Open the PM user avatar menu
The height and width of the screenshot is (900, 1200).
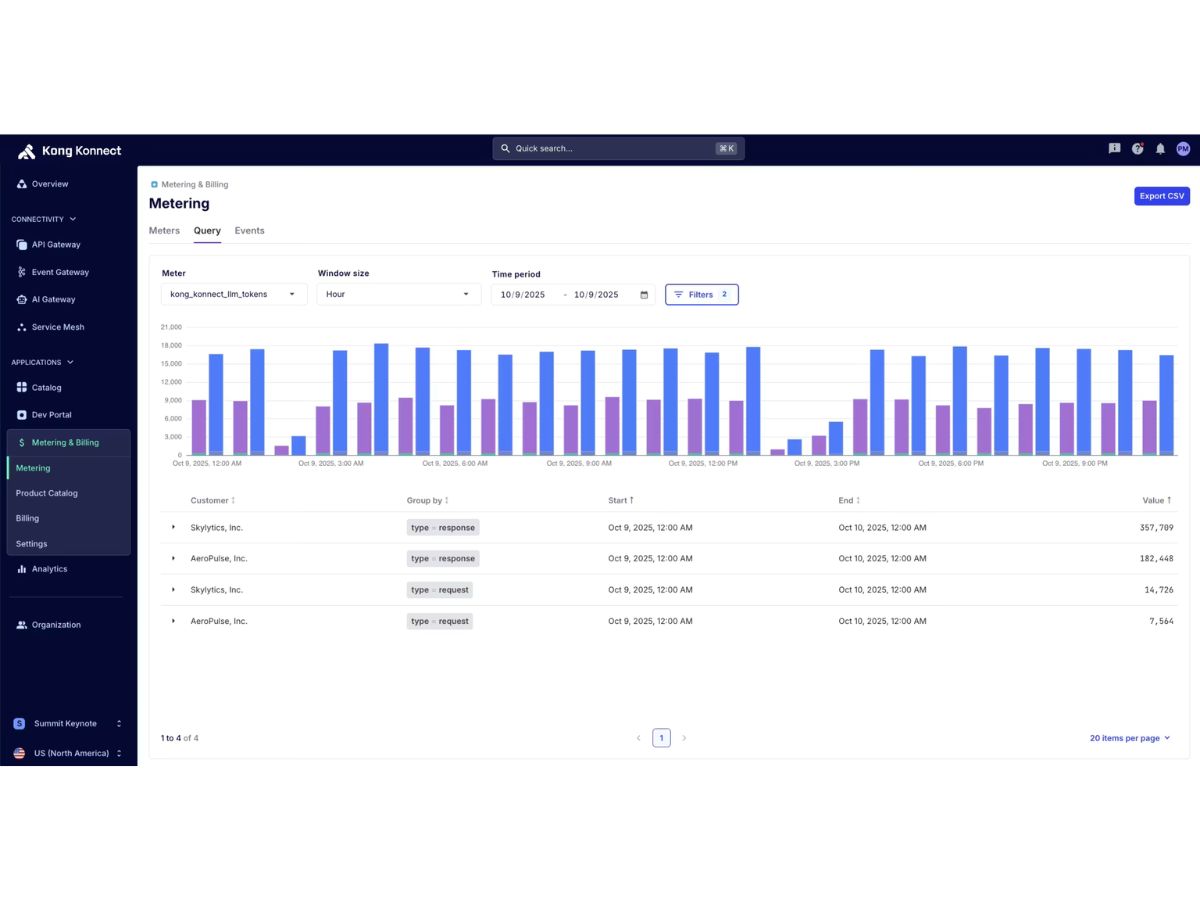[1183, 148]
